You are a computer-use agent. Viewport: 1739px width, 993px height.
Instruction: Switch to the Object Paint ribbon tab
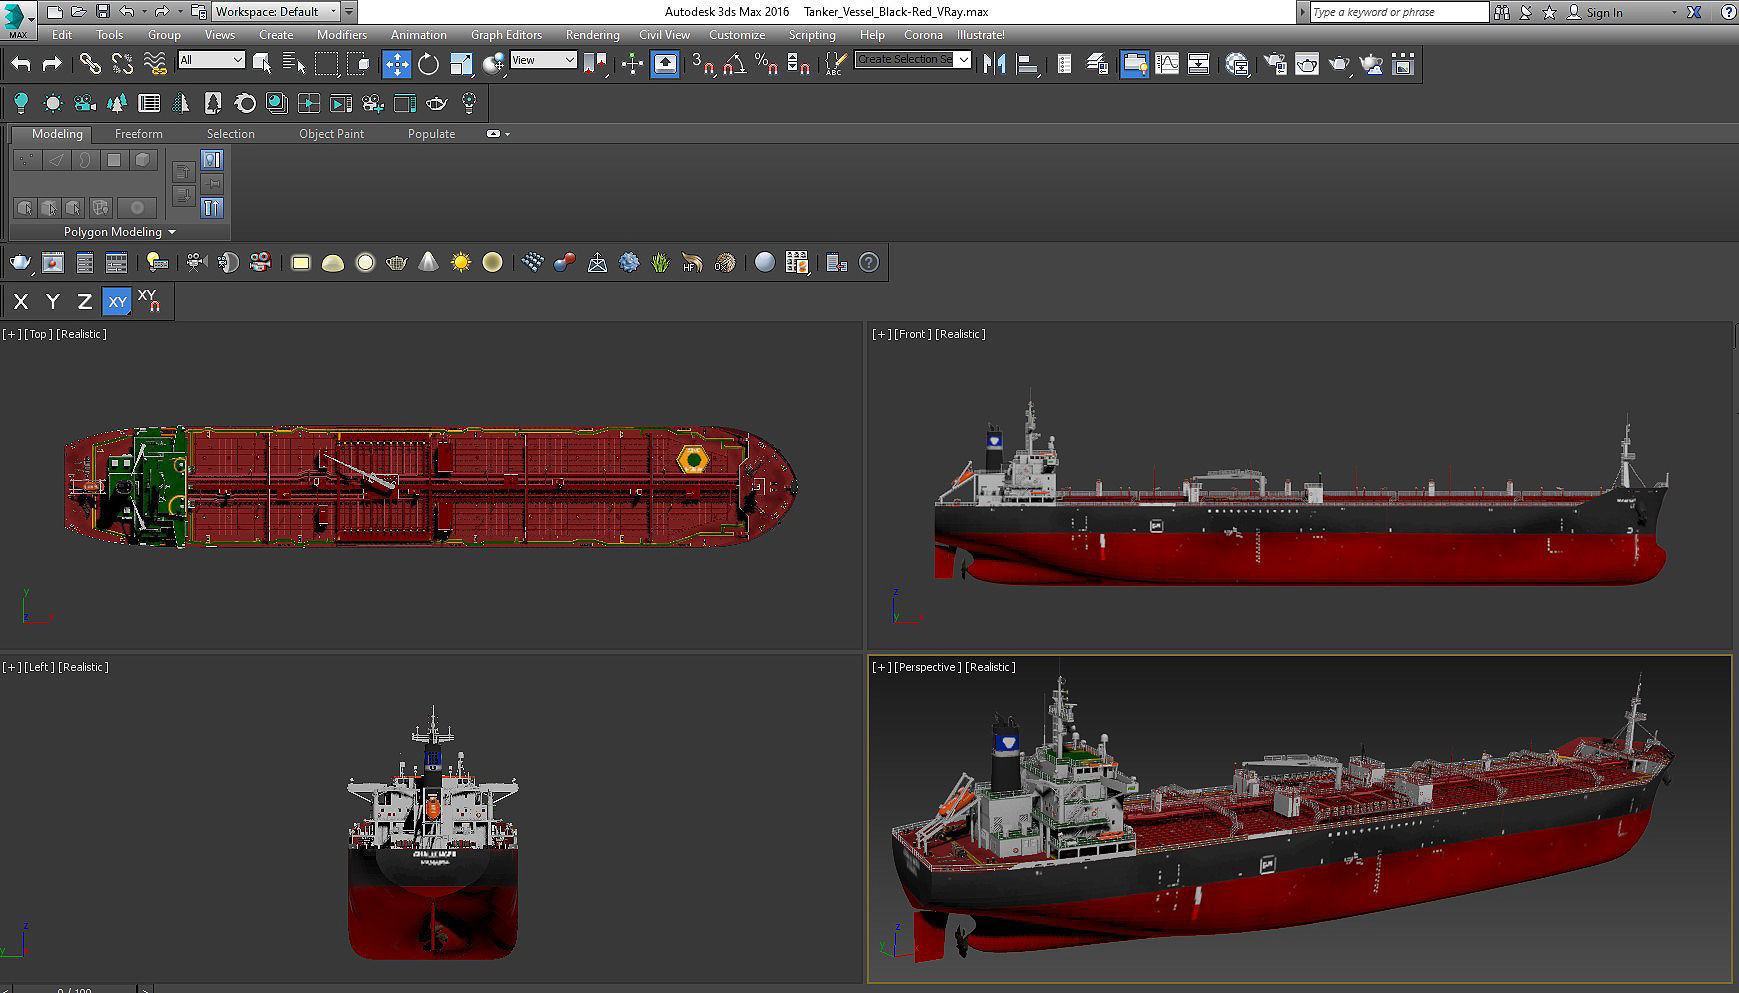click(331, 134)
